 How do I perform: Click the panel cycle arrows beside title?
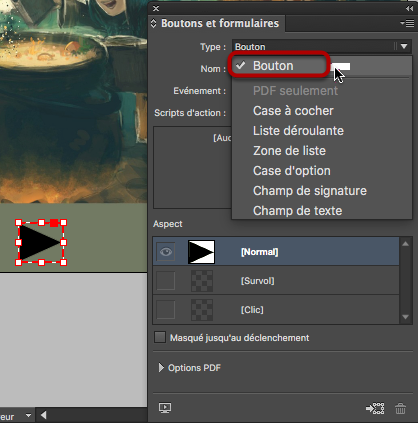[154, 23]
